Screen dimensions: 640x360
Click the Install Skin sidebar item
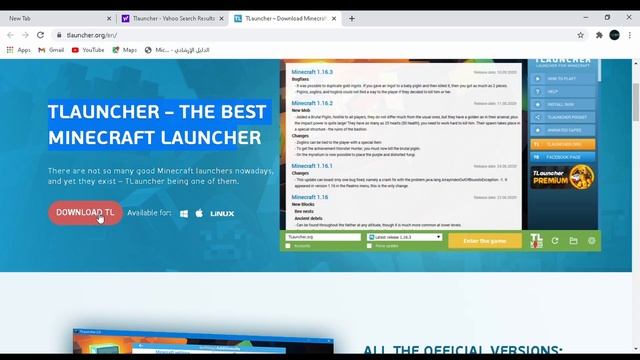(562, 104)
